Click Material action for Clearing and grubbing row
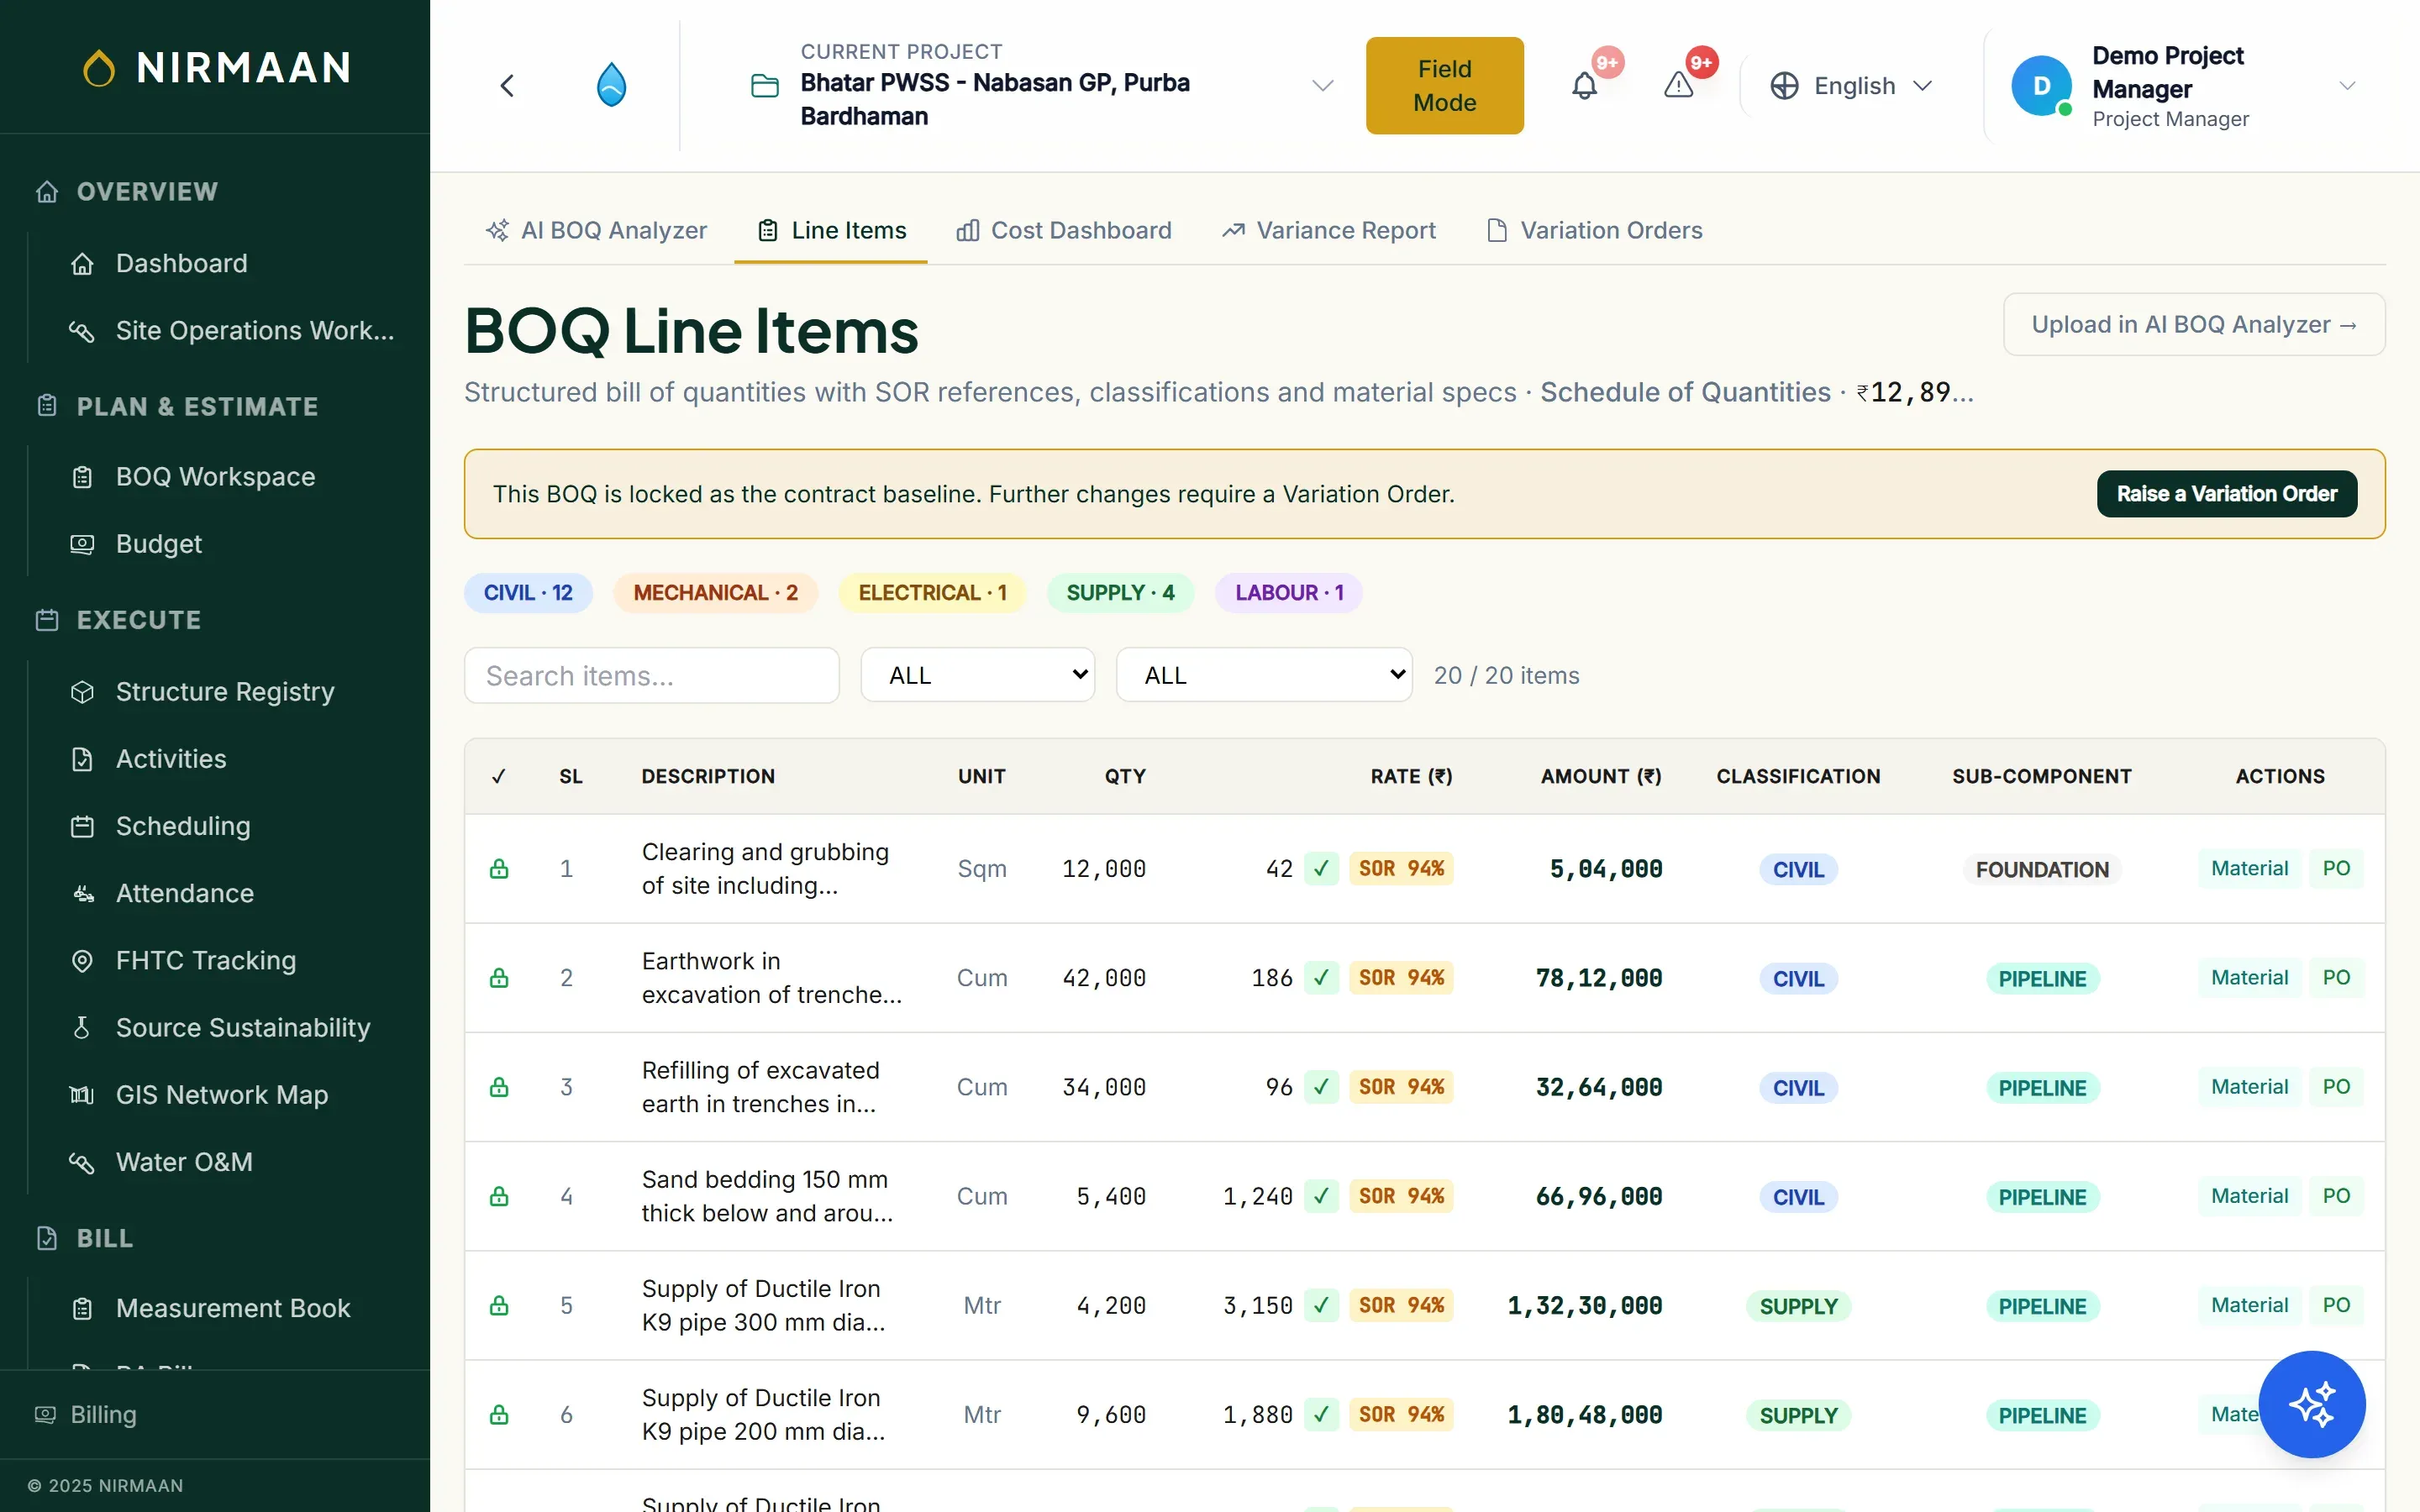 click(2249, 868)
